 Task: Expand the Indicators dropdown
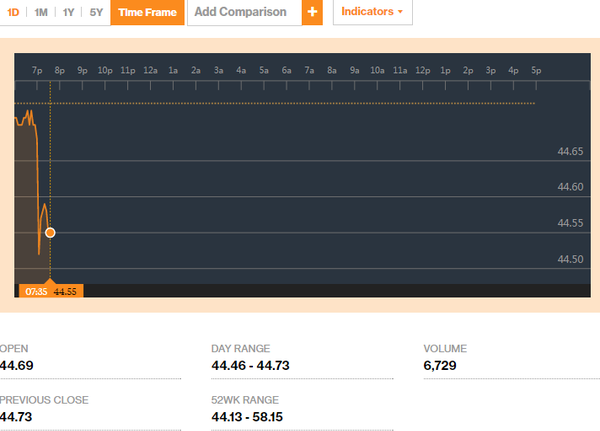pos(372,12)
